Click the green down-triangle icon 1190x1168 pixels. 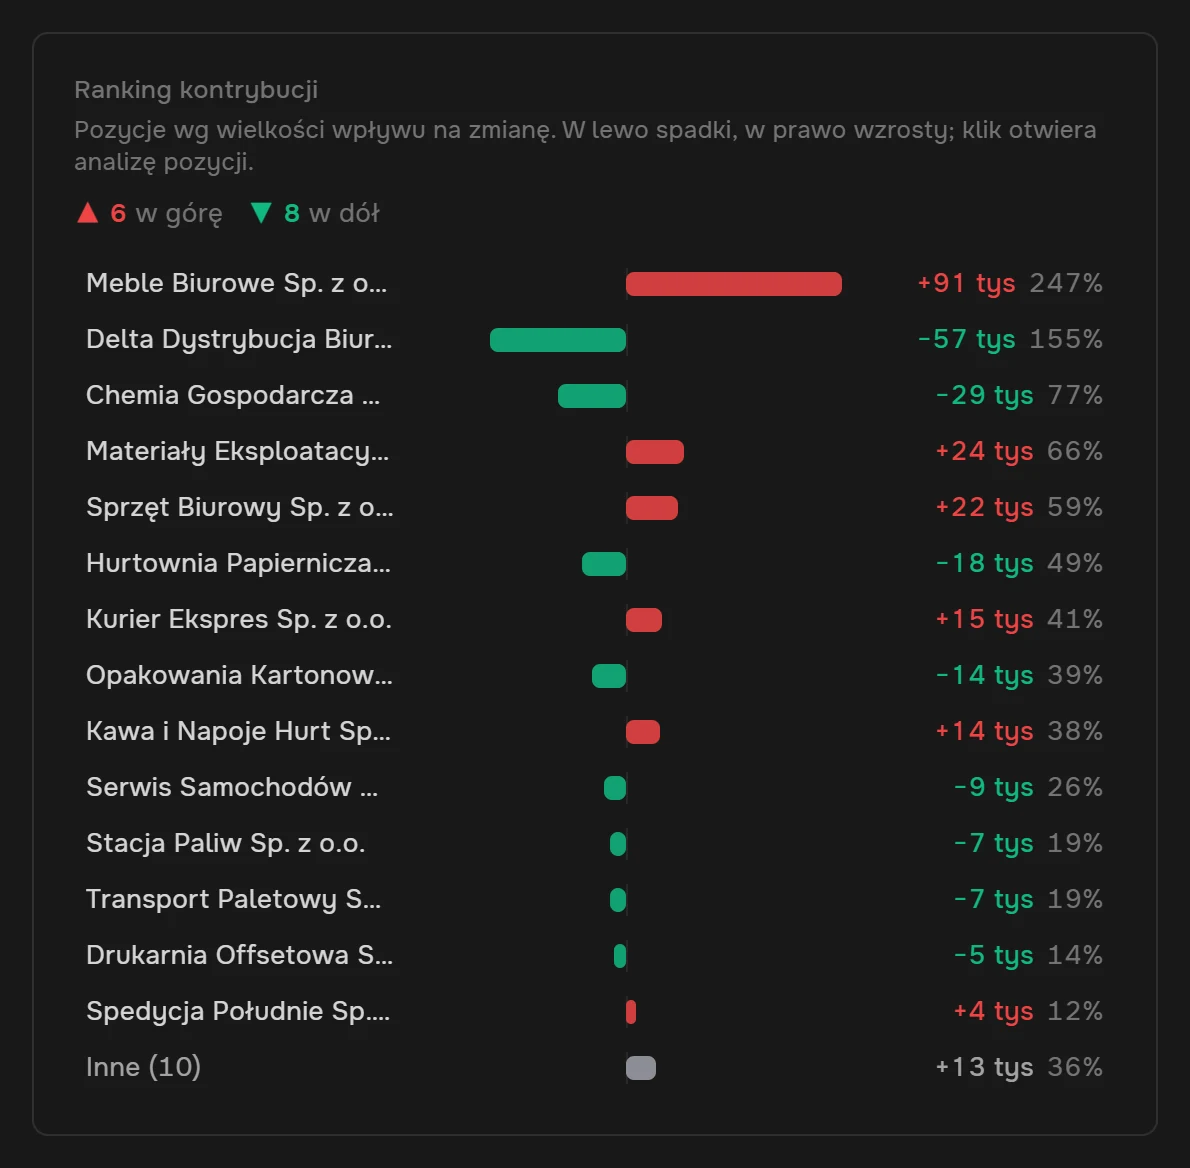[261, 213]
